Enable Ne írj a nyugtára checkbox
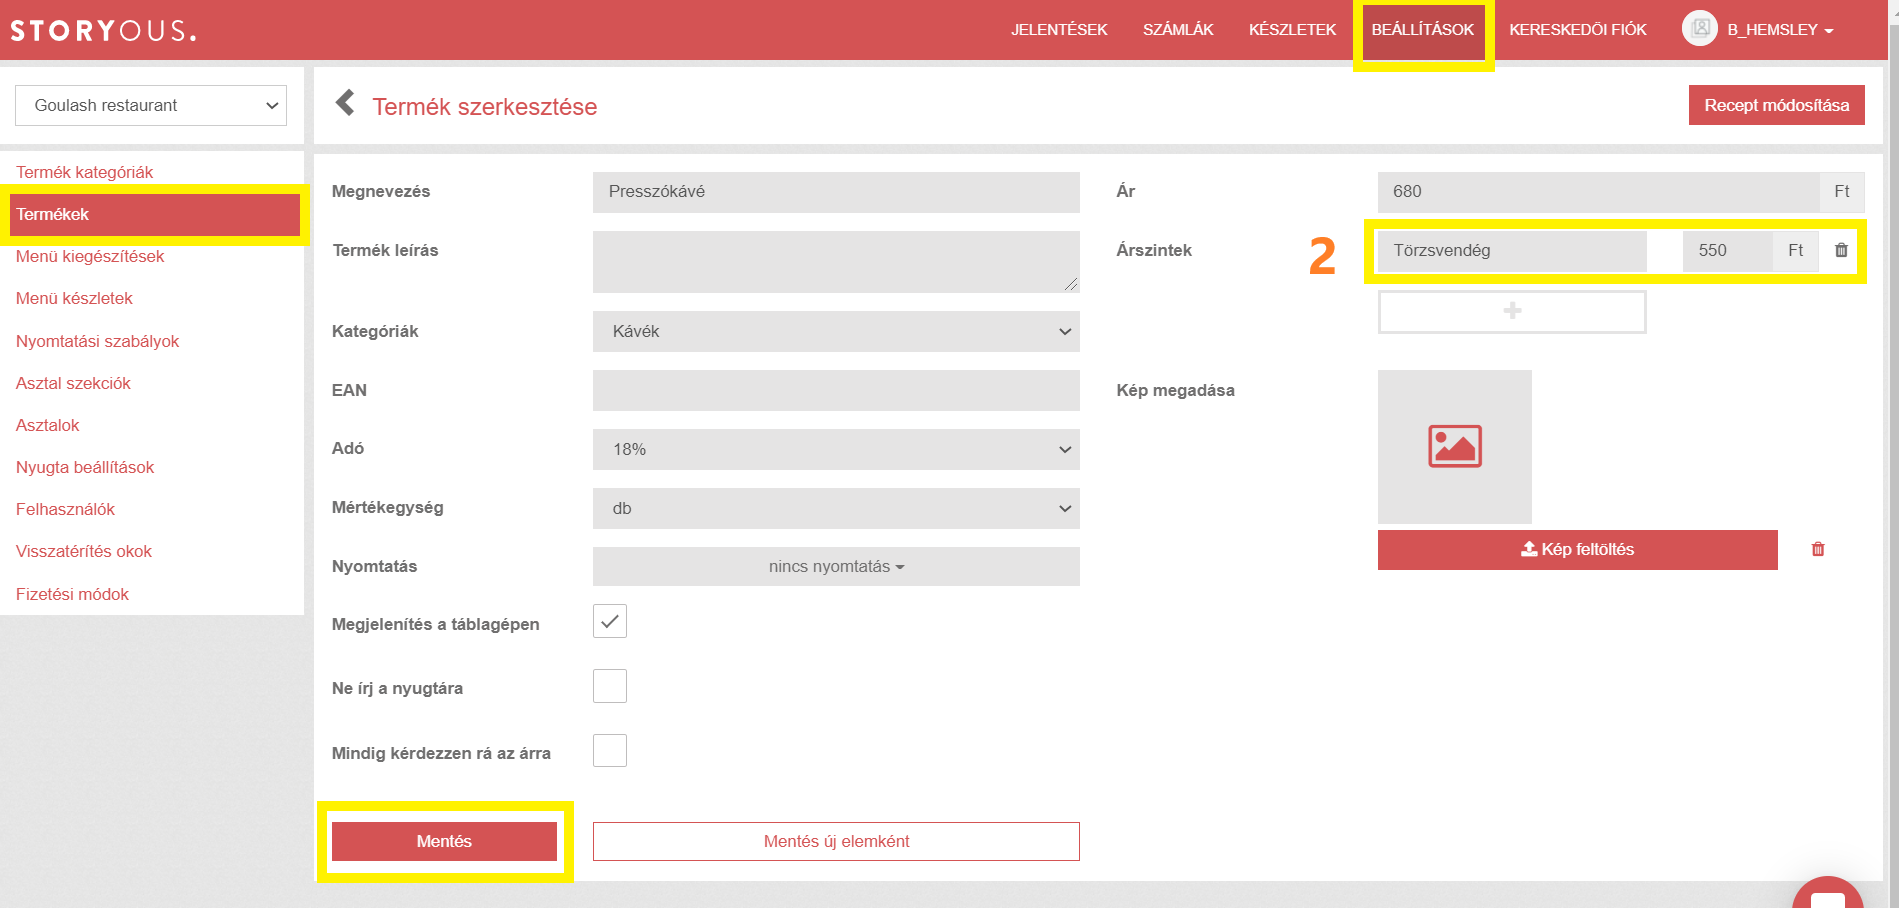The width and height of the screenshot is (1899, 908). coord(610,686)
